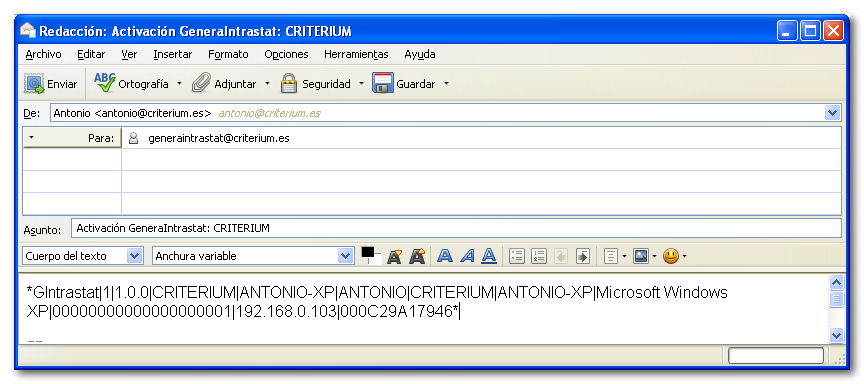Close the Redacción compose window
The image size is (864, 384).
833,31
